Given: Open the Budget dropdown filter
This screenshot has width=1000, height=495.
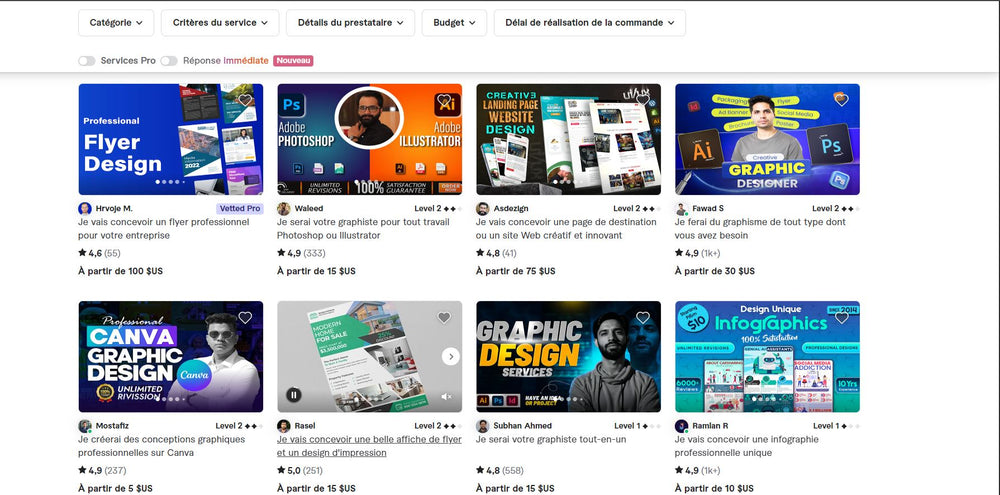Looking at the screenshot, I should [x=454, y=22].
